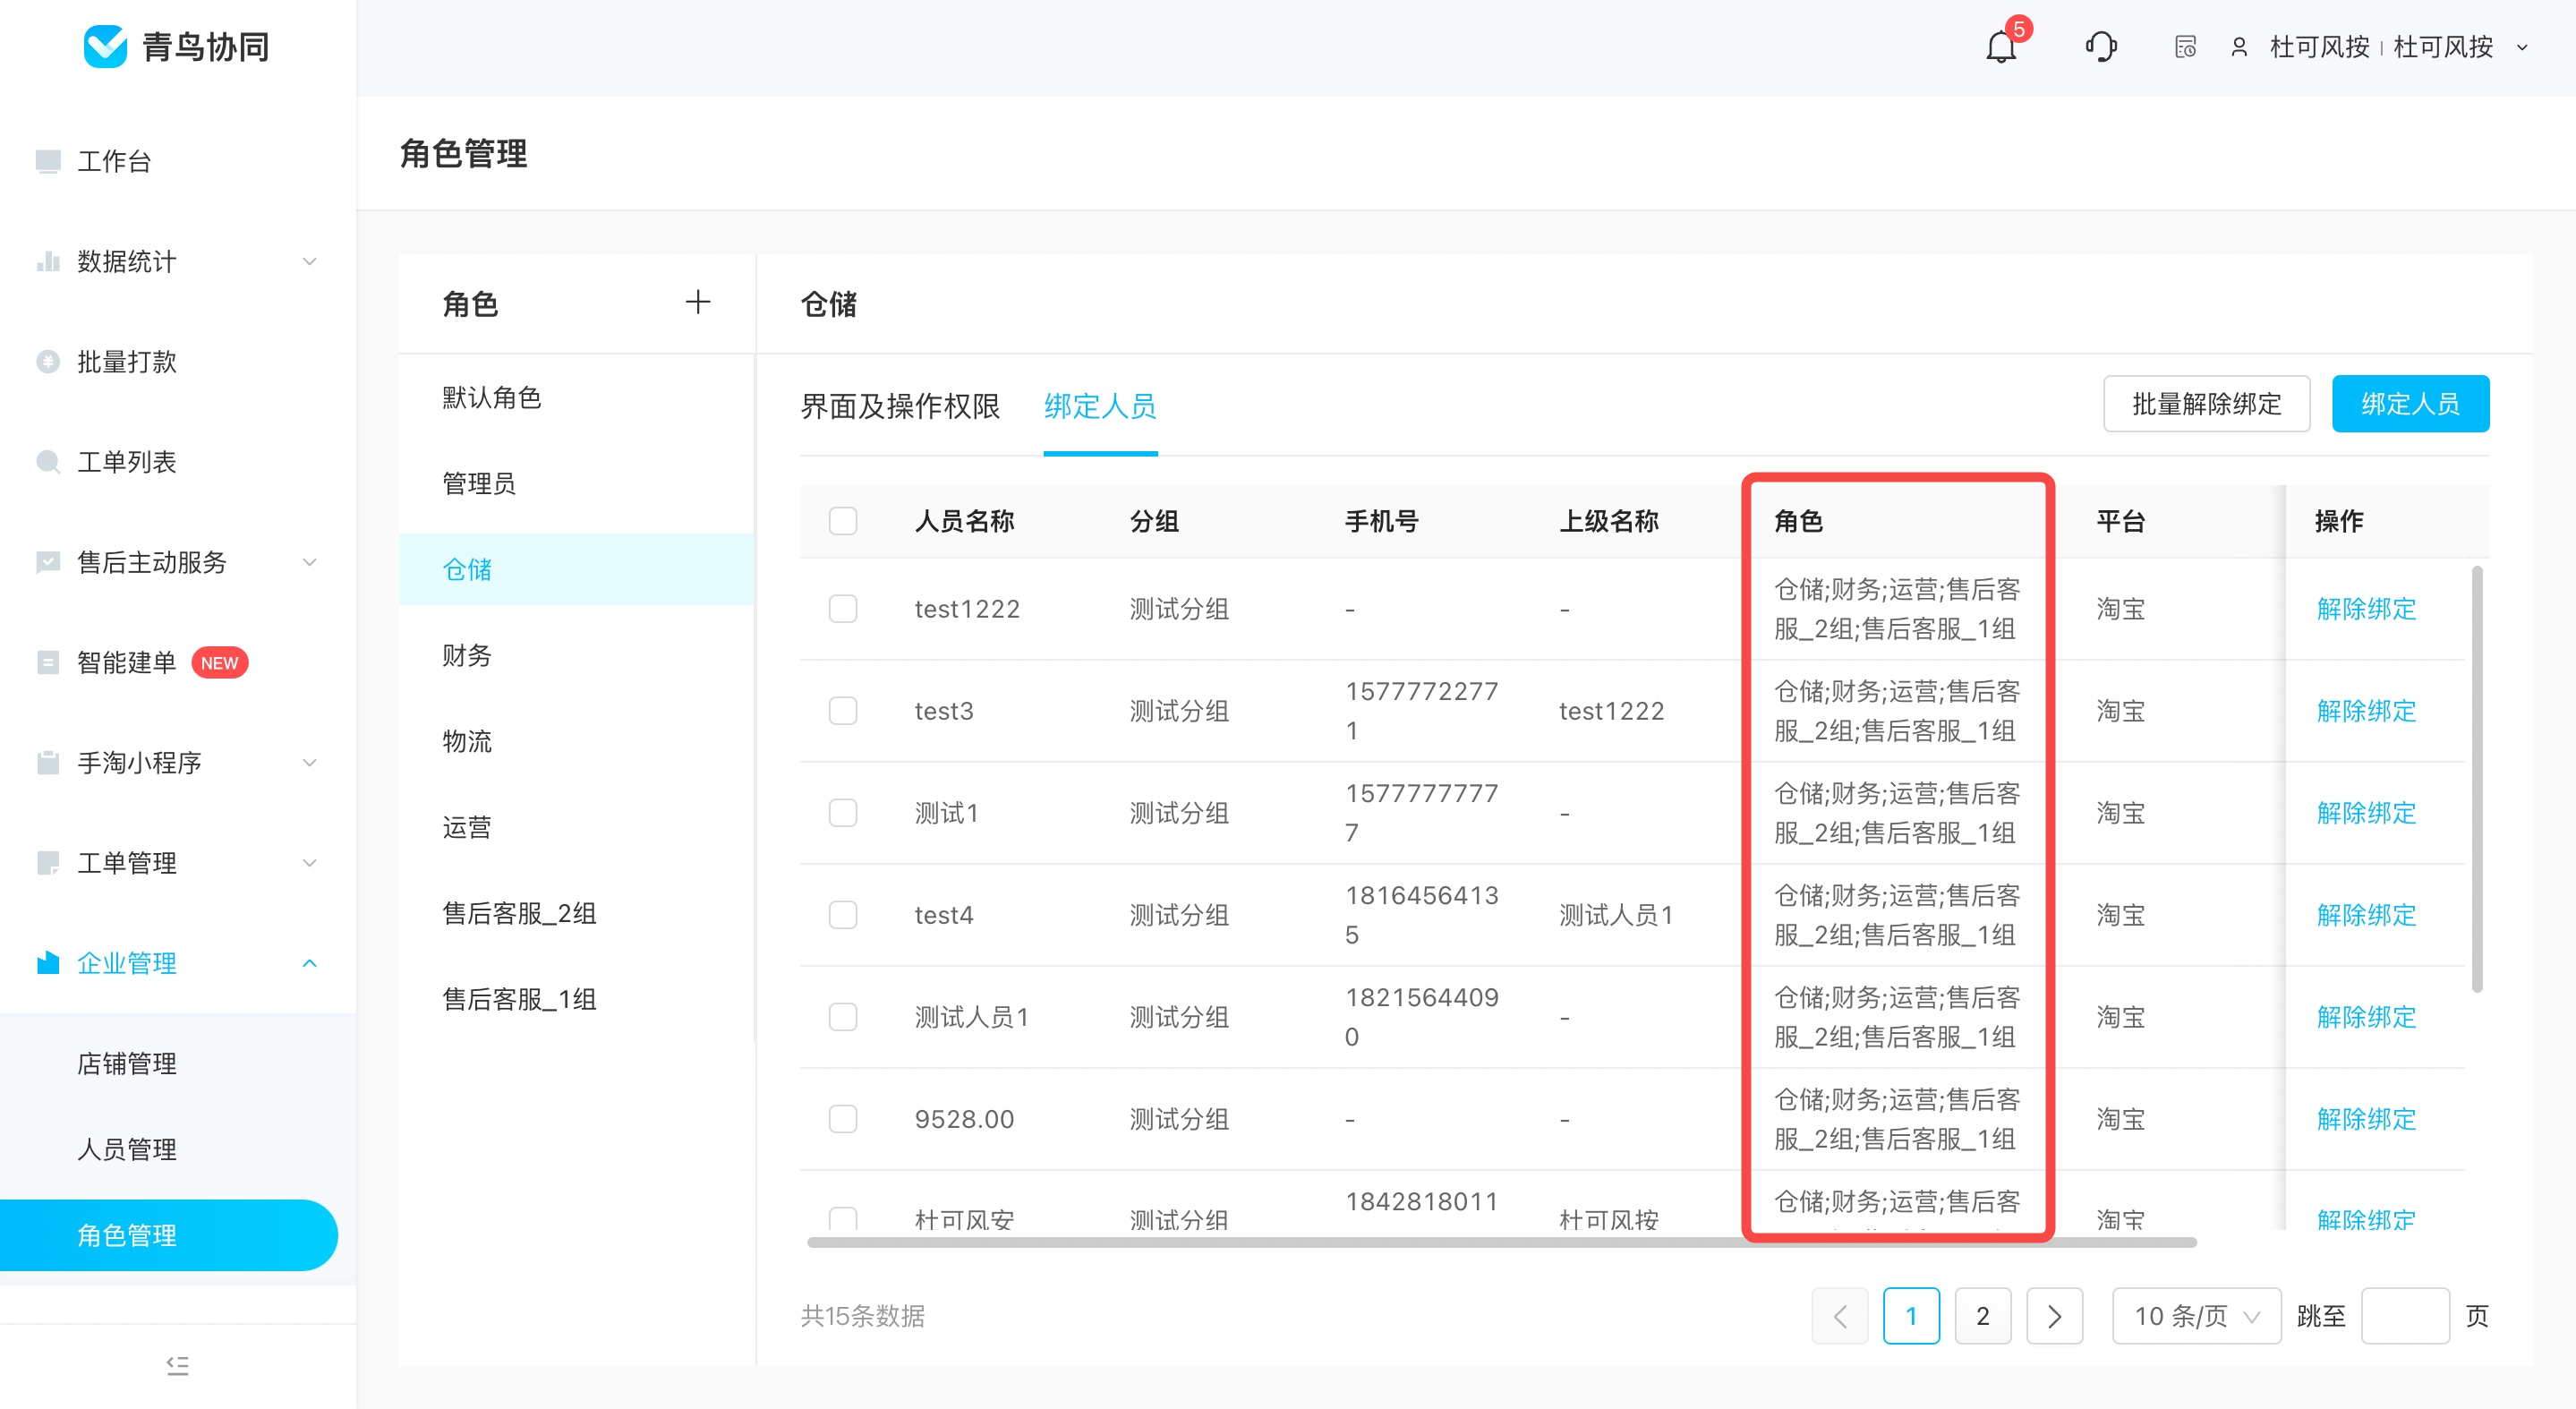Screen dimensions: 2576x1409
Task: Open 角色管理 submenu item
Action: pyautogui.click(x=169, y=1235)
